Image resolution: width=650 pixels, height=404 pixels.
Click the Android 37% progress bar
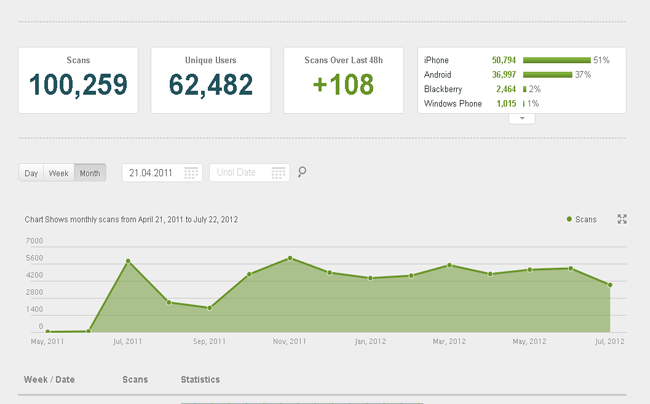tap(548, 75)
